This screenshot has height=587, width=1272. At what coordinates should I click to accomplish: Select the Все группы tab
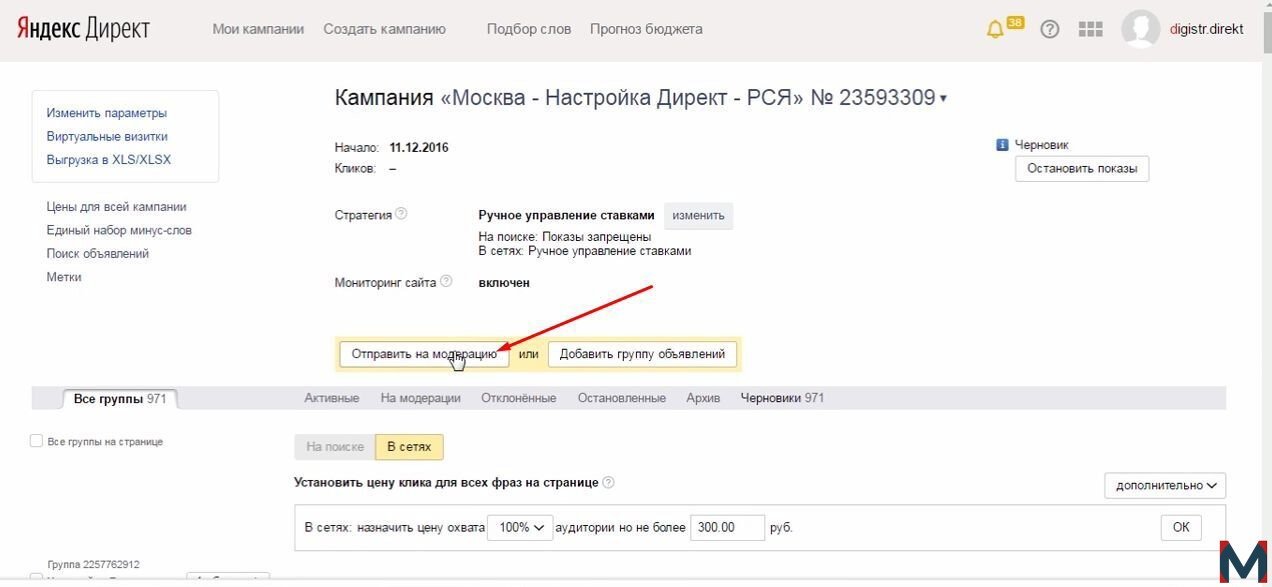pos(120,399)
